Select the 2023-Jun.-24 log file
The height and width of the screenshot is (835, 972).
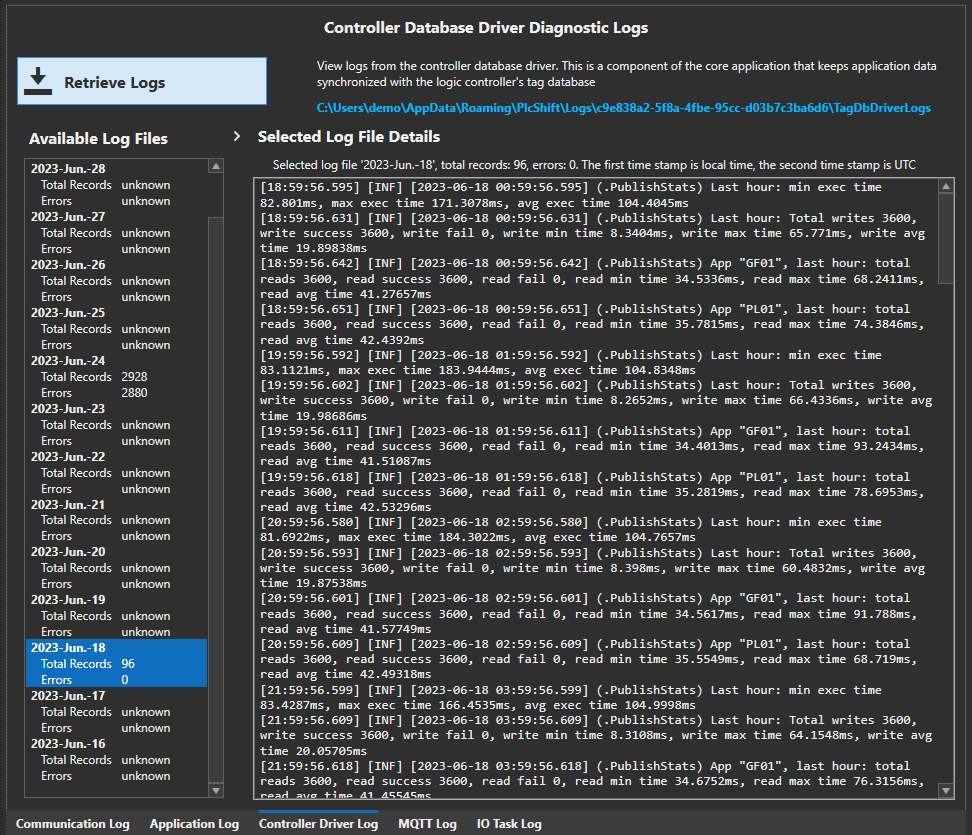117,376
